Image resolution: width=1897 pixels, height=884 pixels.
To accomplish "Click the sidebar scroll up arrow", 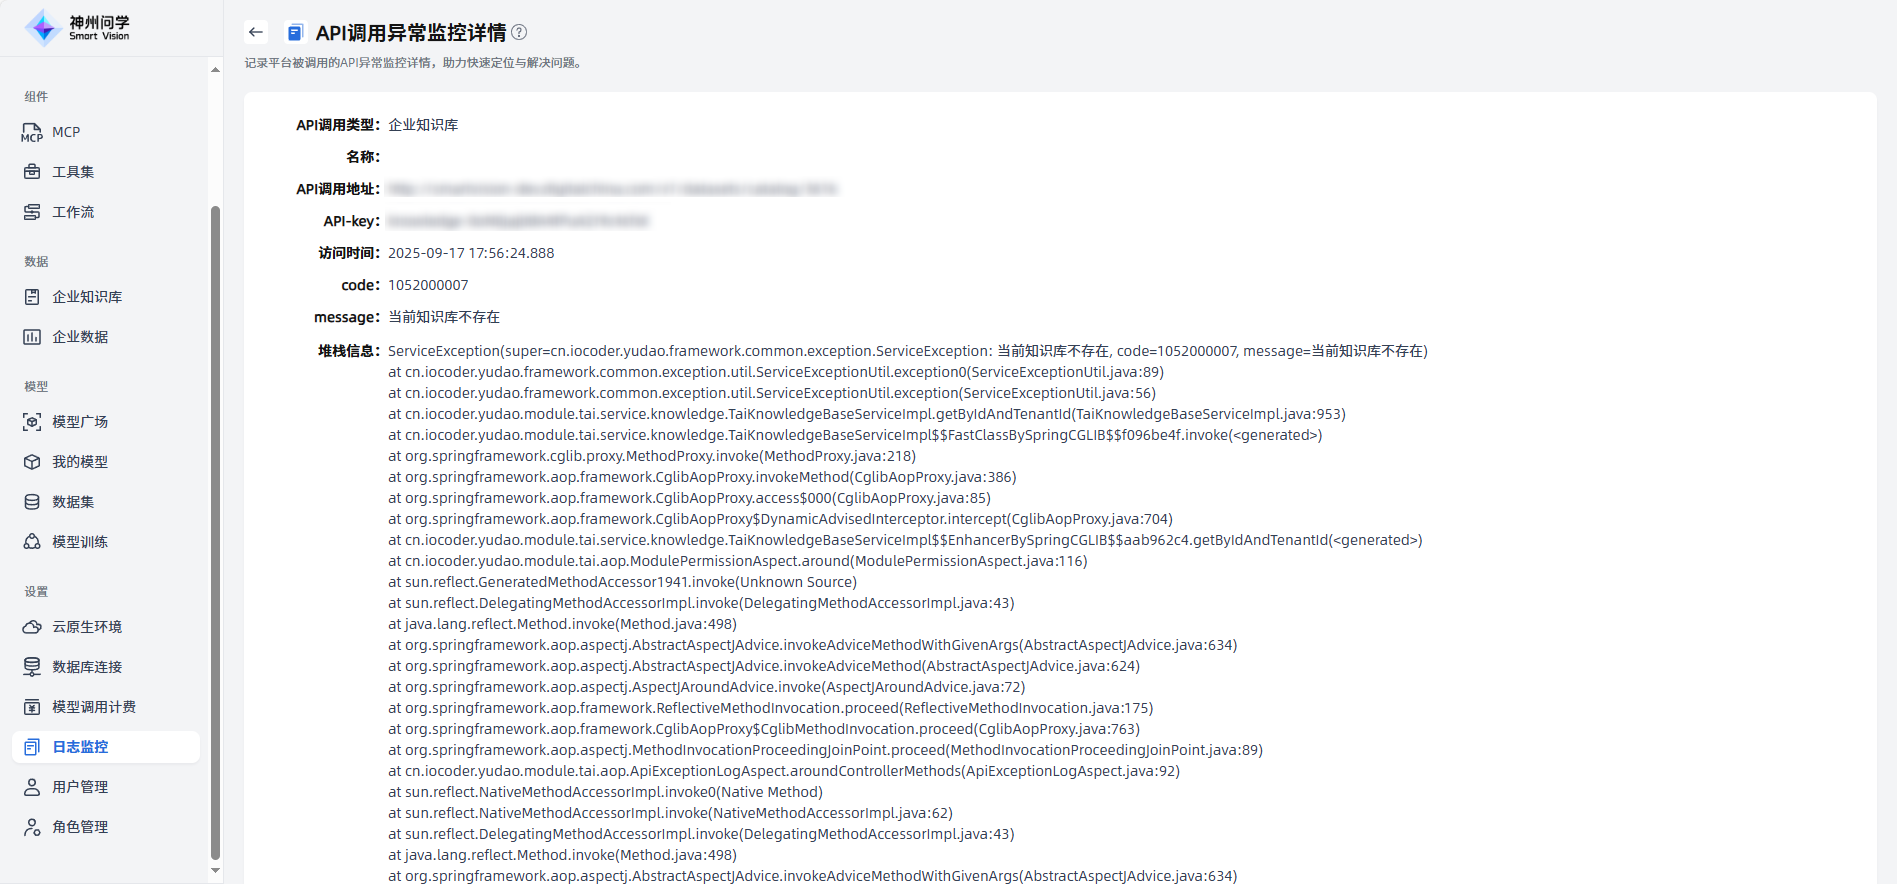I will (x=215, y=70).
